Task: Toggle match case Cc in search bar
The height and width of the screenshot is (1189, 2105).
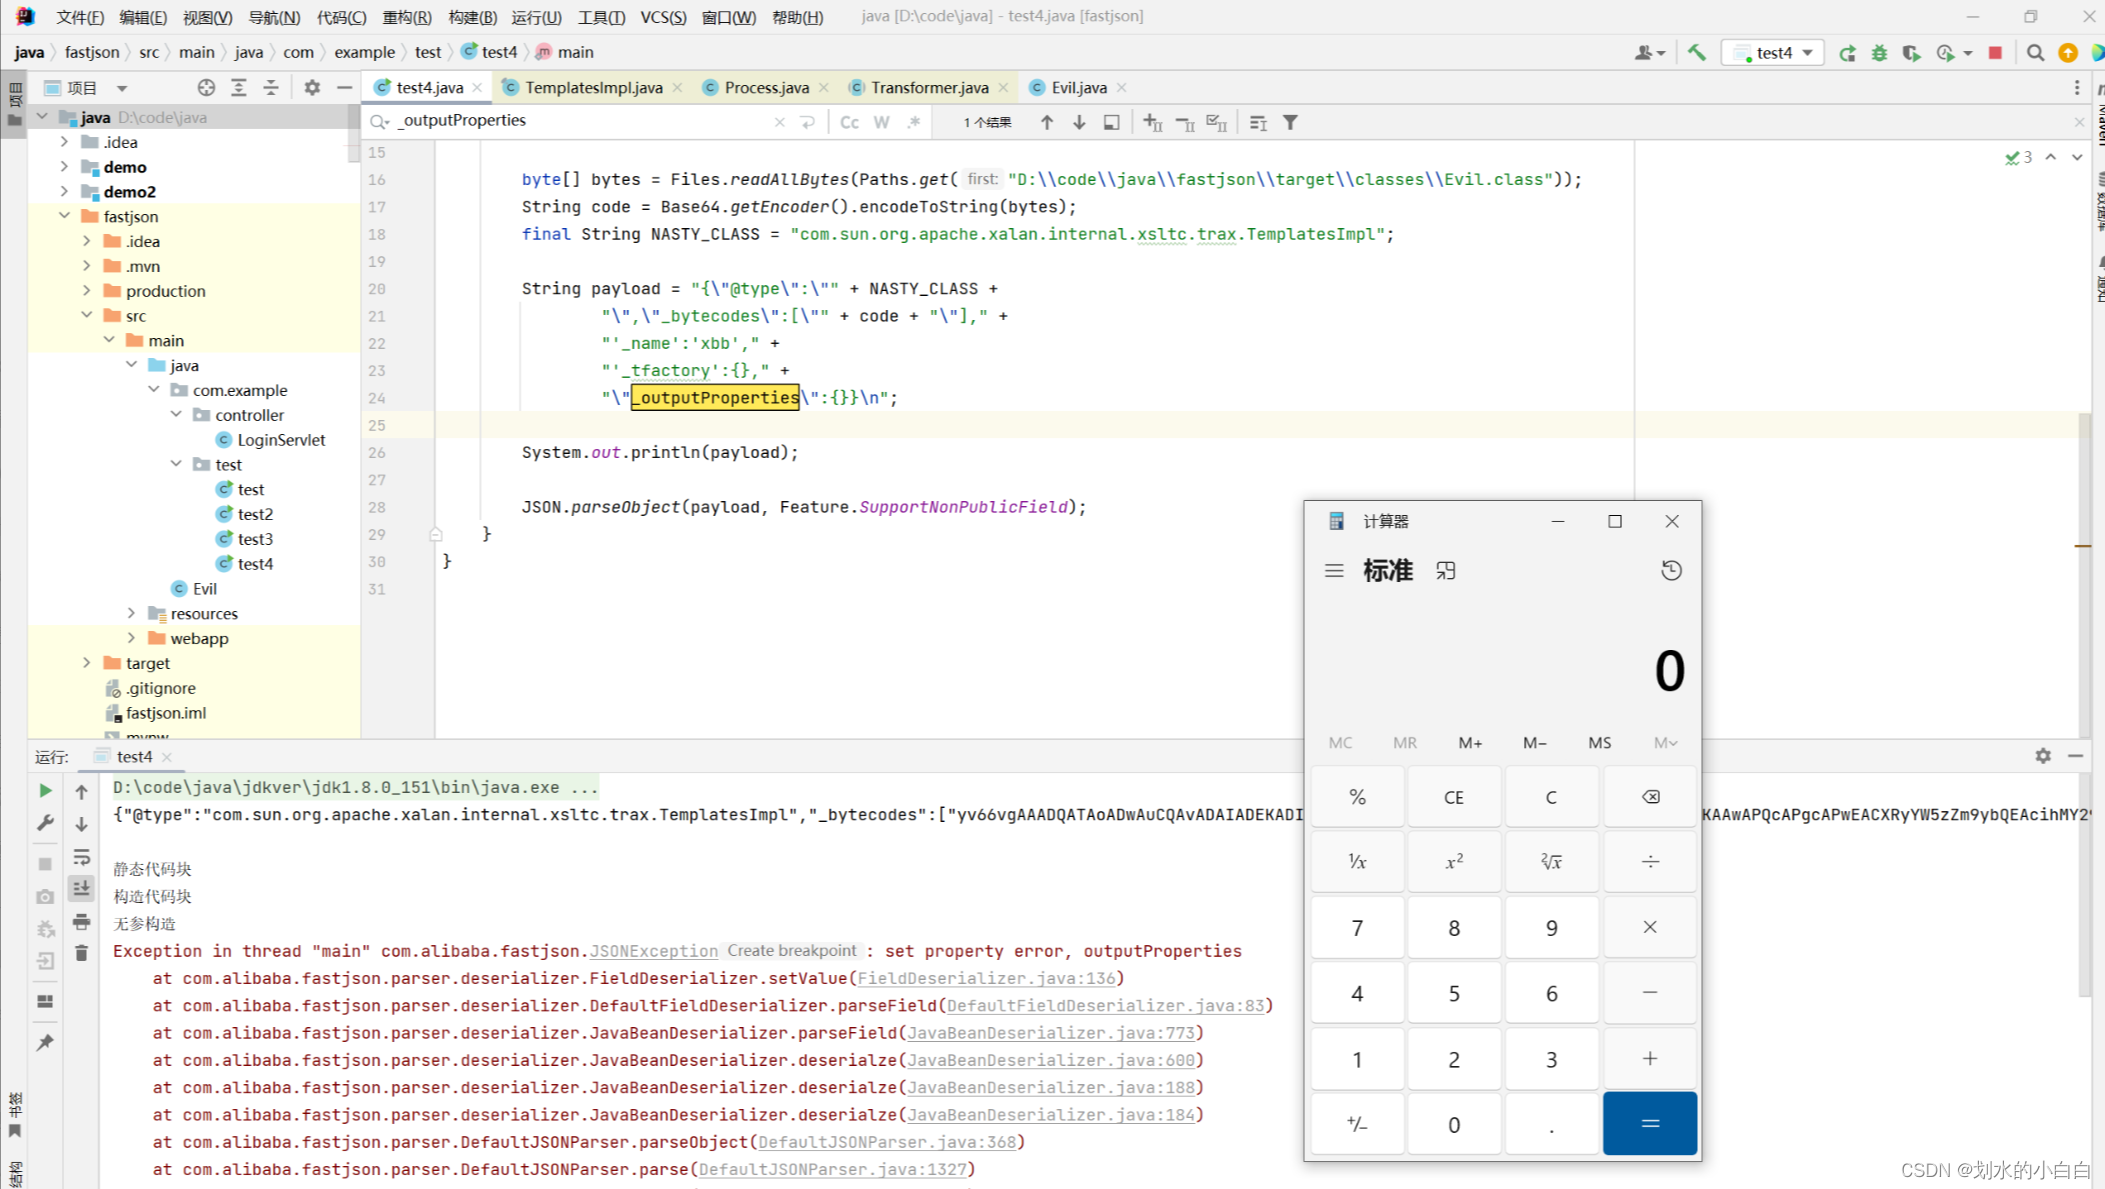Action: point(849,122)
